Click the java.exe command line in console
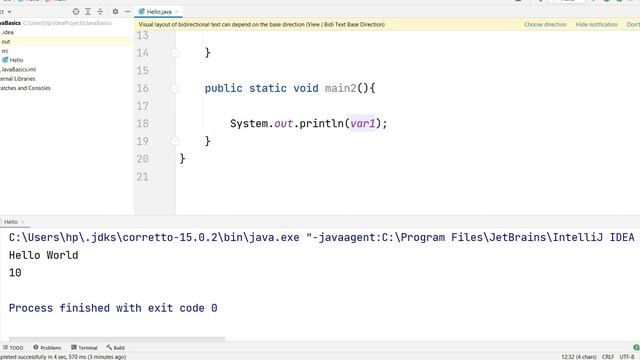 tap(322, 238)
